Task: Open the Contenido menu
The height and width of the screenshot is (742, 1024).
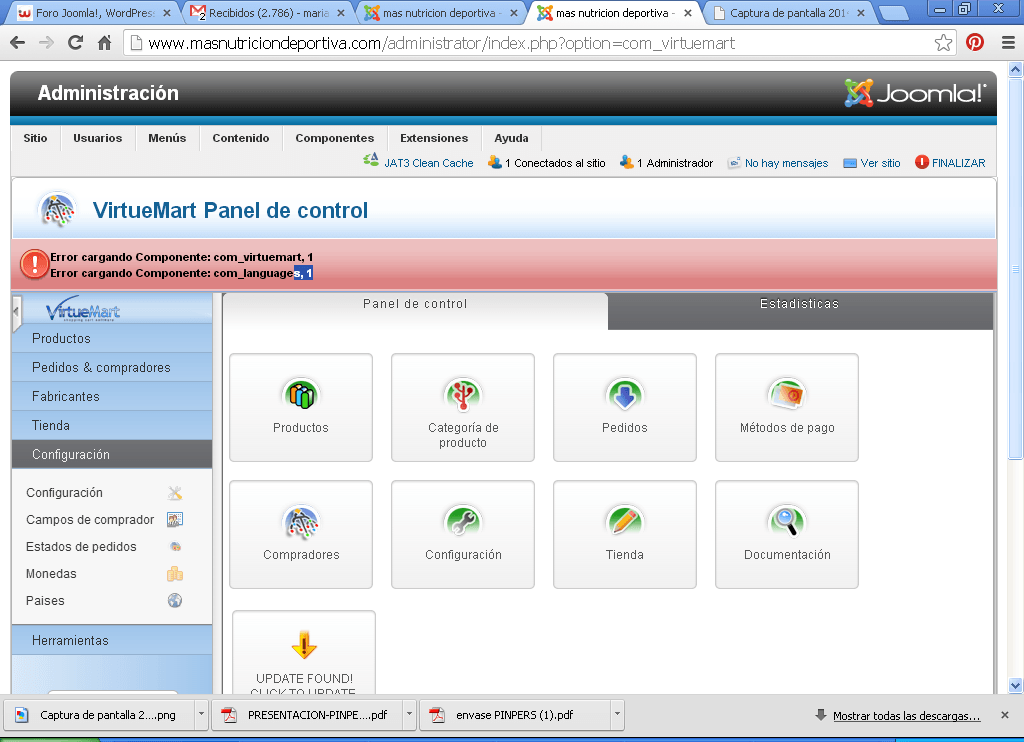Action: pyautogui.click(x=241, y=138)
